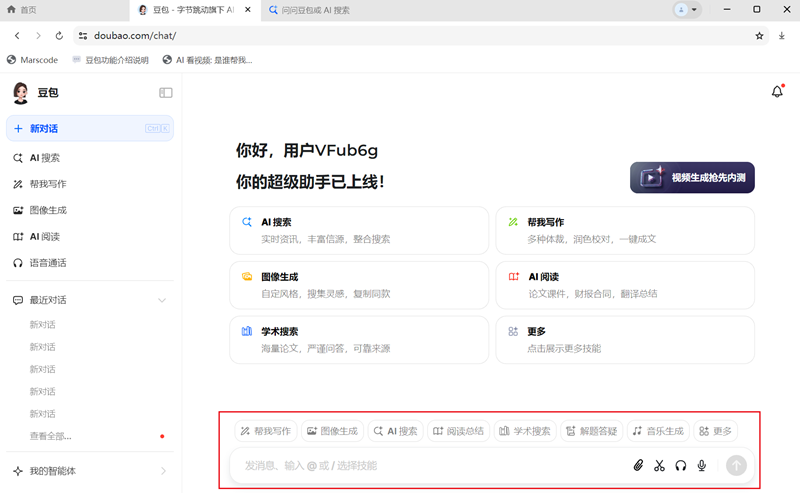Open the browser profile dropdown
Screen dimensions: 800x493
(687, 9)
